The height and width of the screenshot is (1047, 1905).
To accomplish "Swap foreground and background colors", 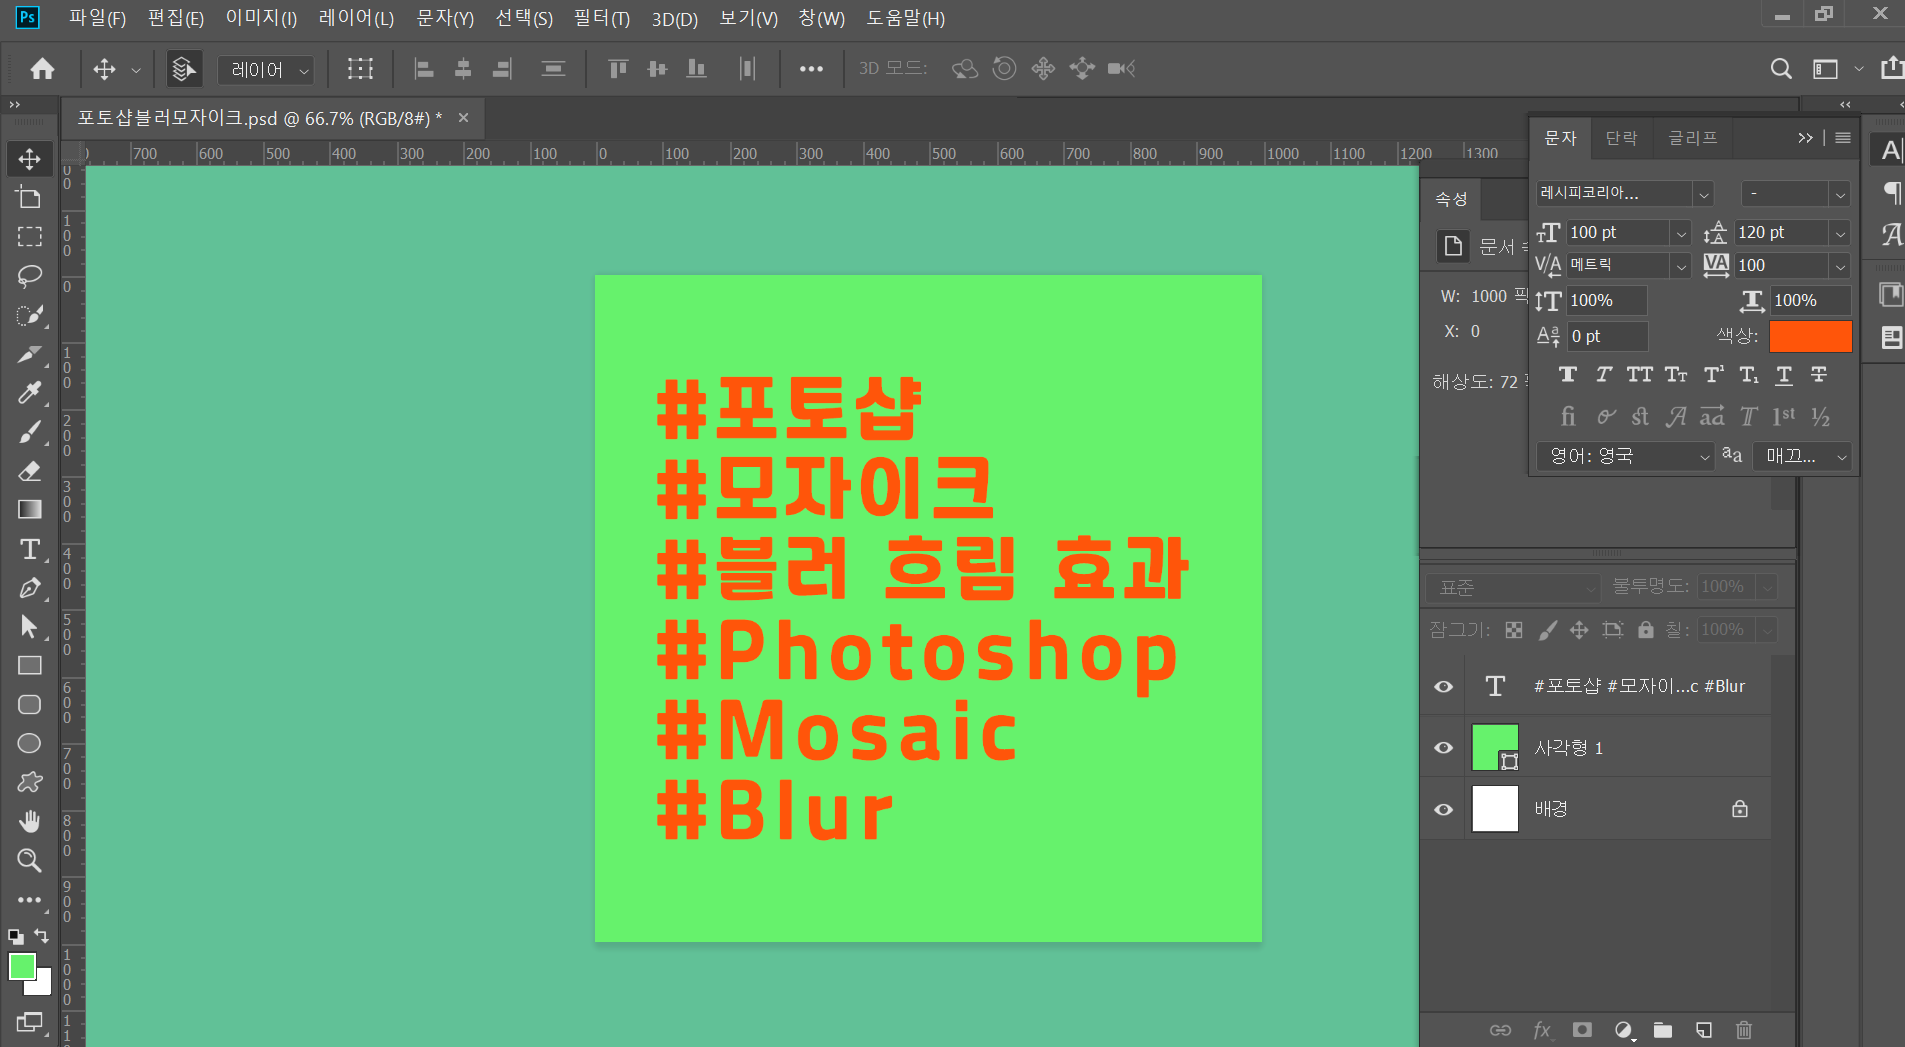I will coord(41,936).
